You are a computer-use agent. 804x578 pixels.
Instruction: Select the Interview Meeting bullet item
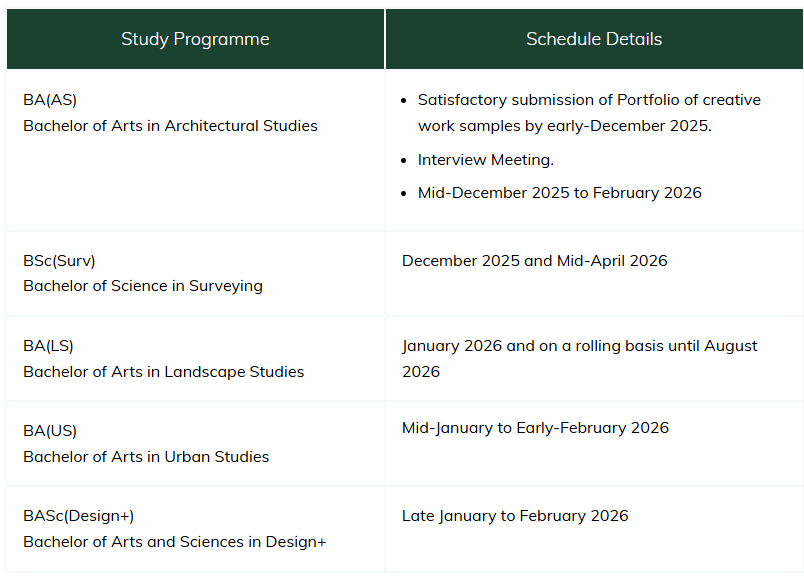coord(486,160)
